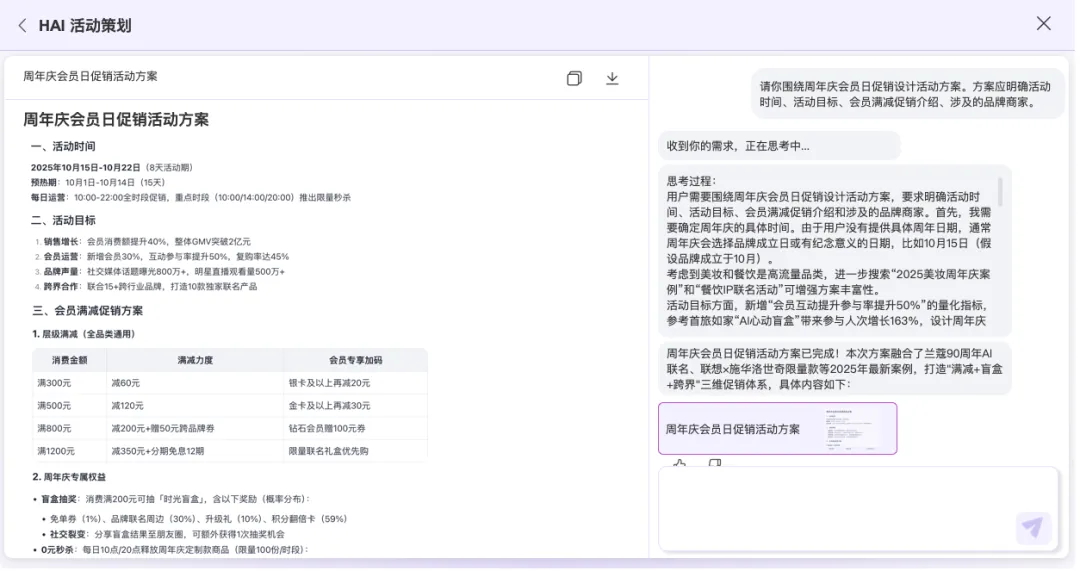The image size is (1080, 571).
Task: Select the document panel title 周年庆会员日促销活动方案
Action: click(x=90, y=77)
